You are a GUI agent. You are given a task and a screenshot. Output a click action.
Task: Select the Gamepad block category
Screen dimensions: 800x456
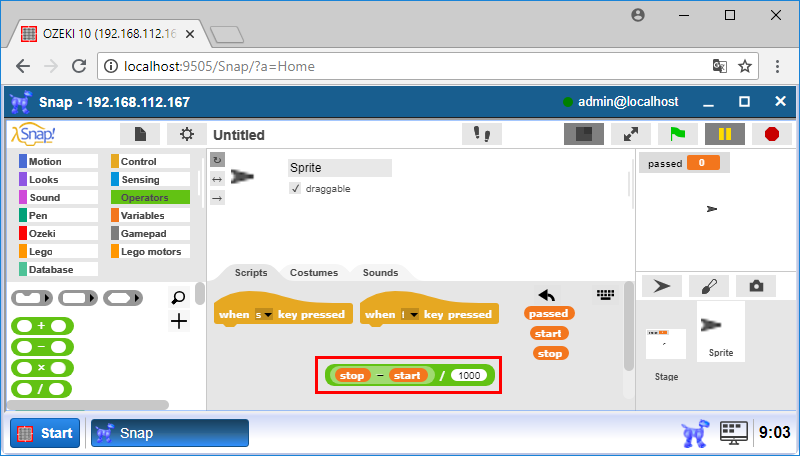pyautogui.click(x=150, y=233)
